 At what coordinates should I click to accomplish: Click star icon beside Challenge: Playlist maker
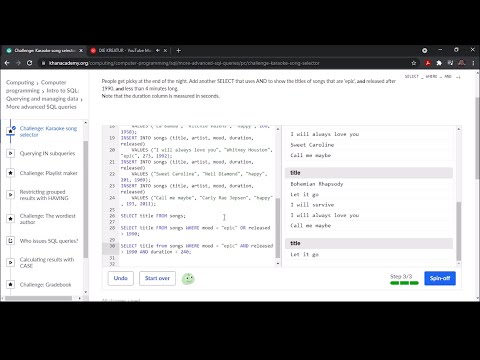[x=11, y=173]
